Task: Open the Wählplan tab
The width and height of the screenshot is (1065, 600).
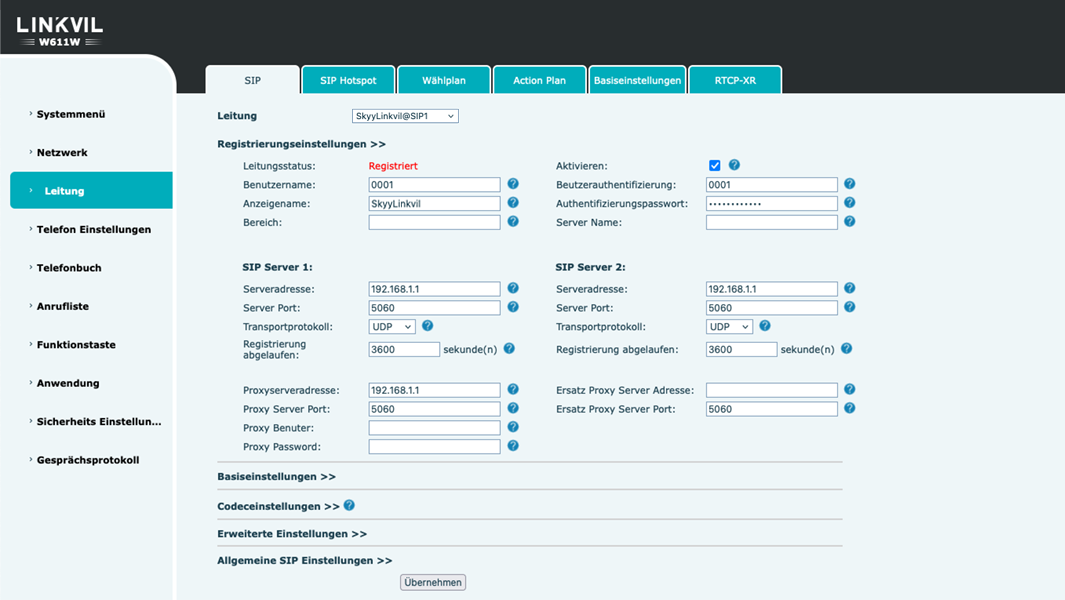Action: click(444, 80)
